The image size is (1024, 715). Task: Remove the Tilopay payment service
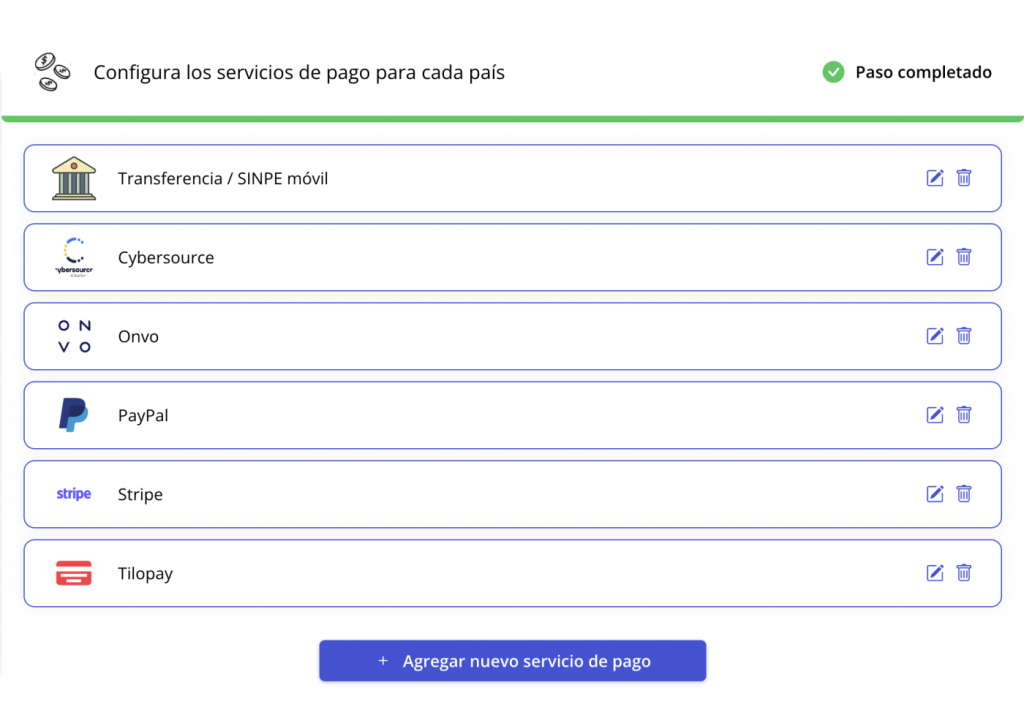point(964,573)
